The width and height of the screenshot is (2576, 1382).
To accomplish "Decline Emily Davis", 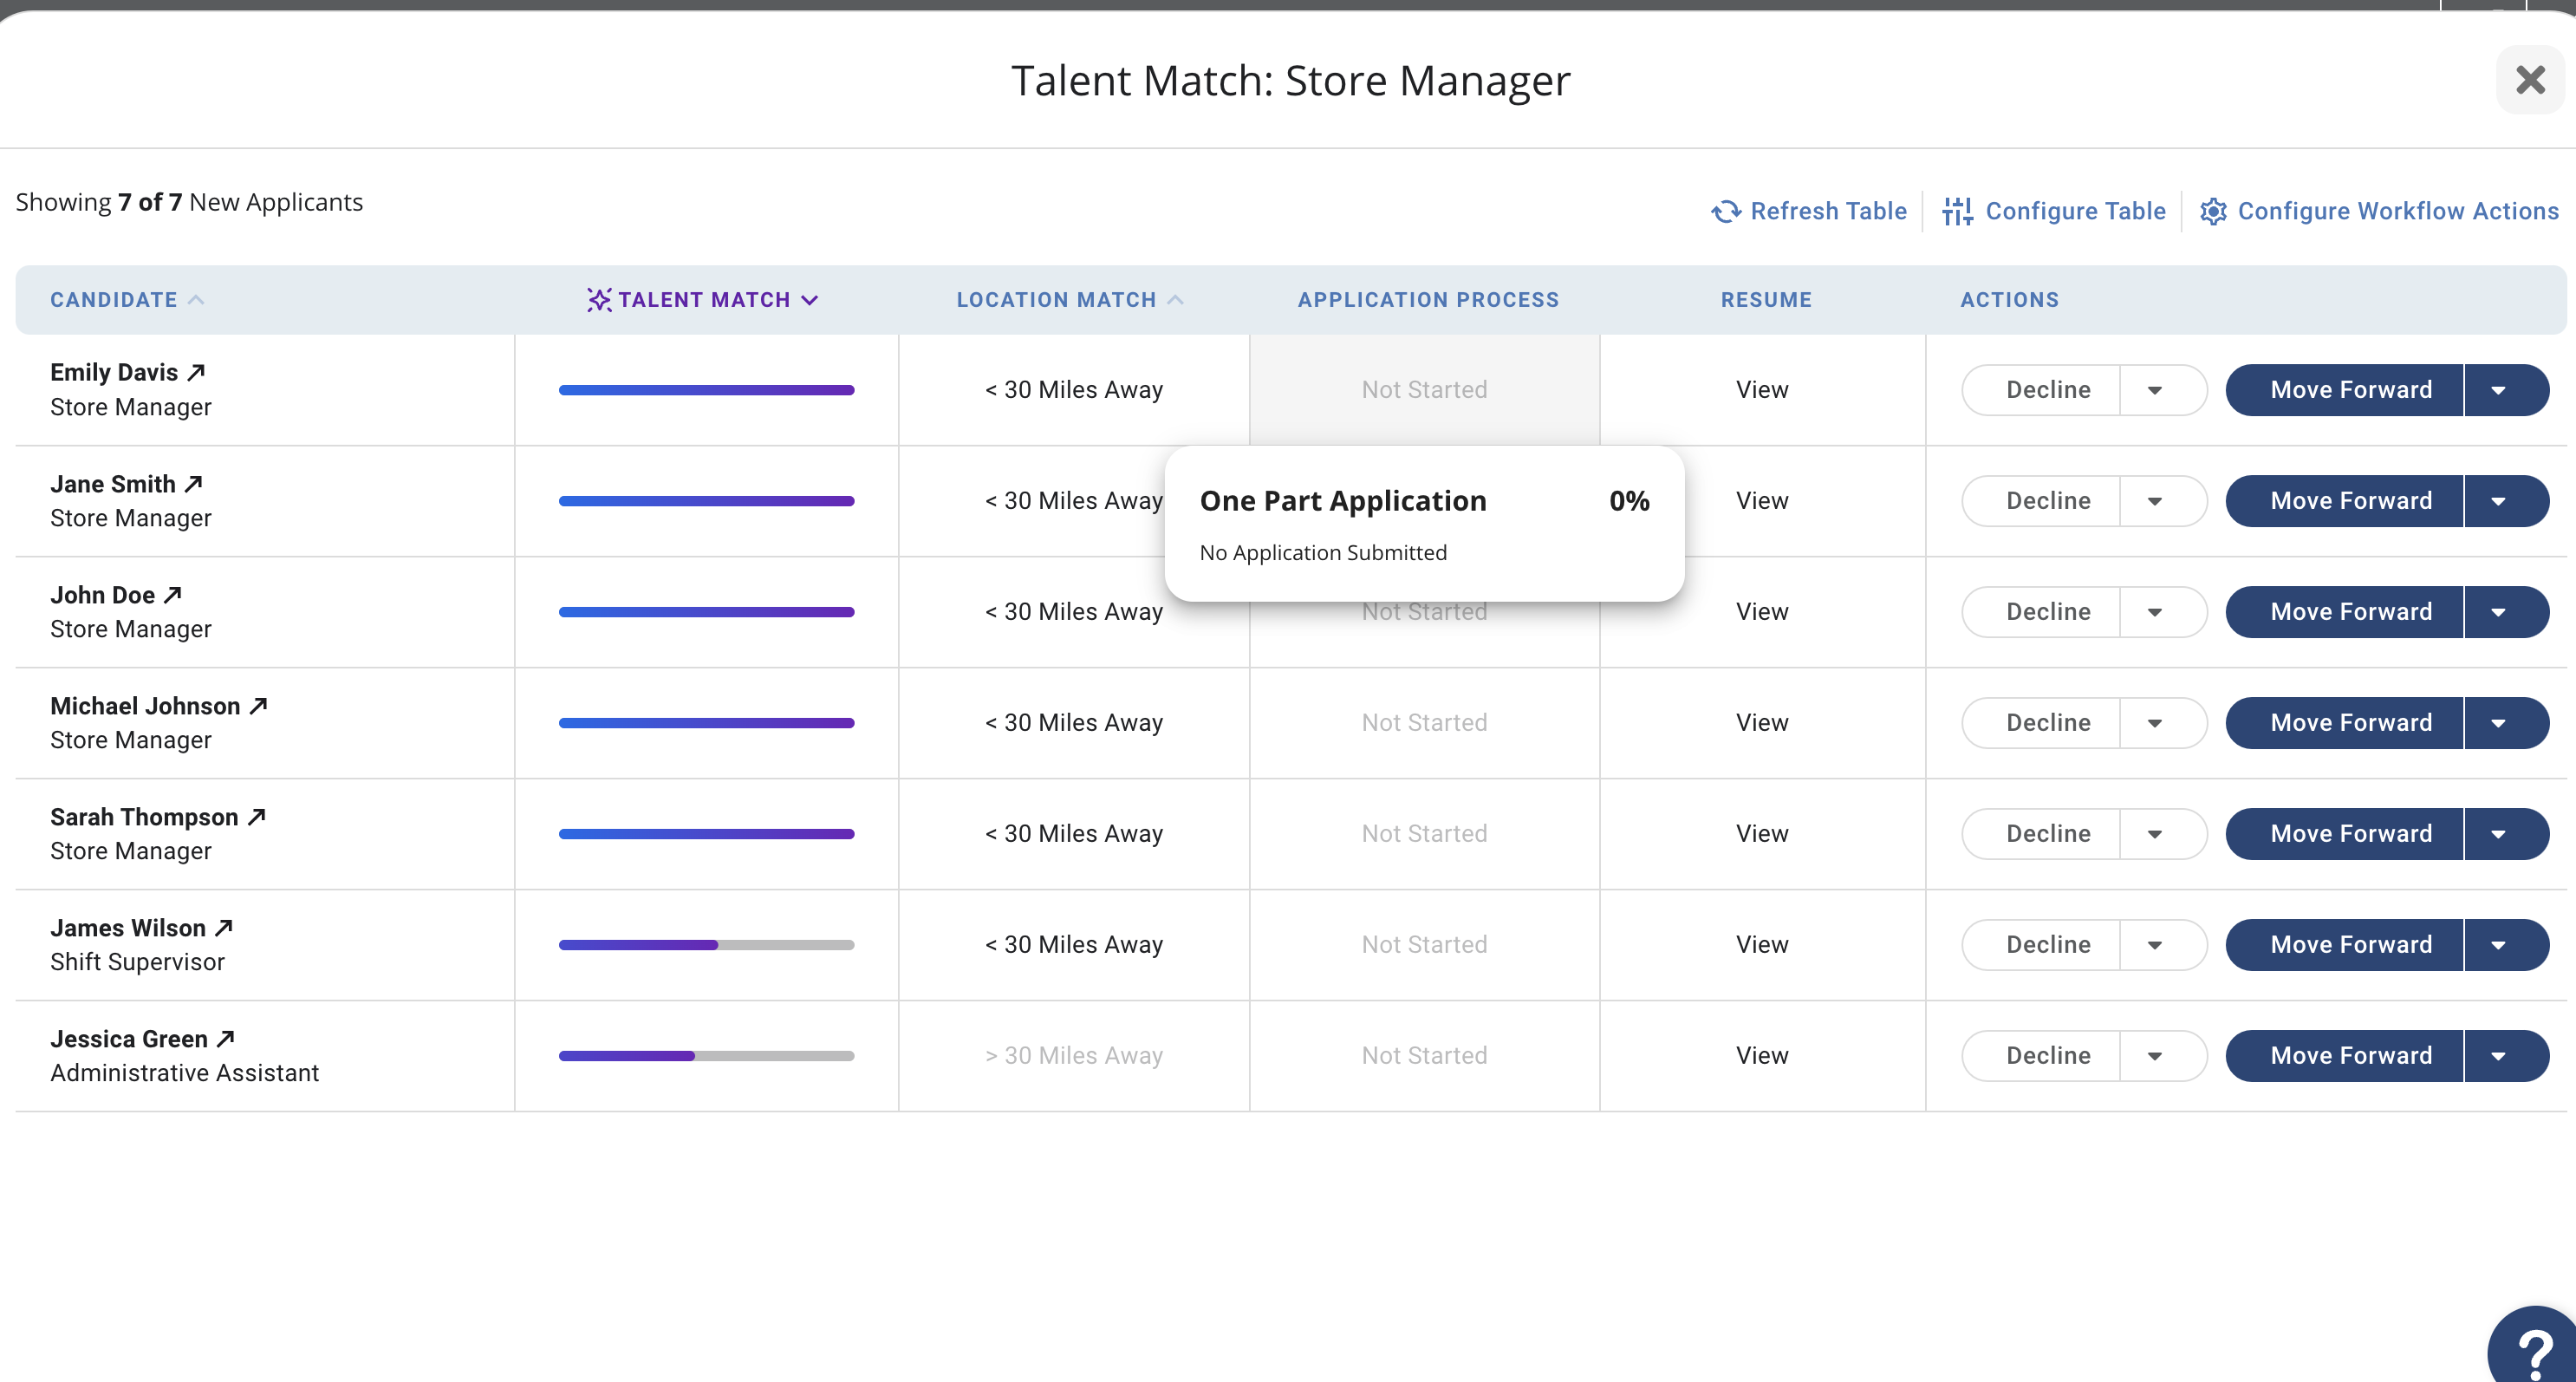I will [2042, 390].
